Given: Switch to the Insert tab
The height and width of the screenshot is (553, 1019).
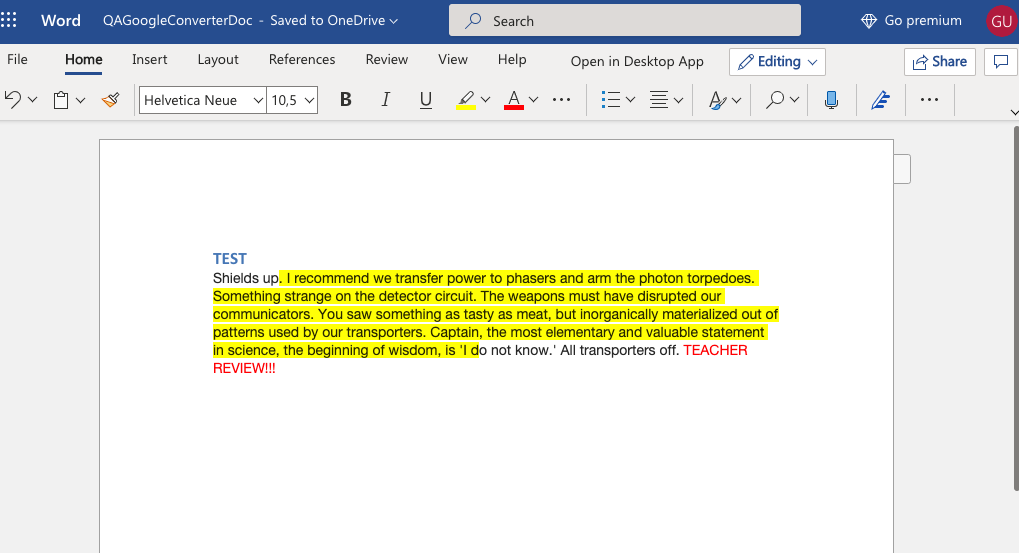Looking at the screenshot, I should coord(149,59).
